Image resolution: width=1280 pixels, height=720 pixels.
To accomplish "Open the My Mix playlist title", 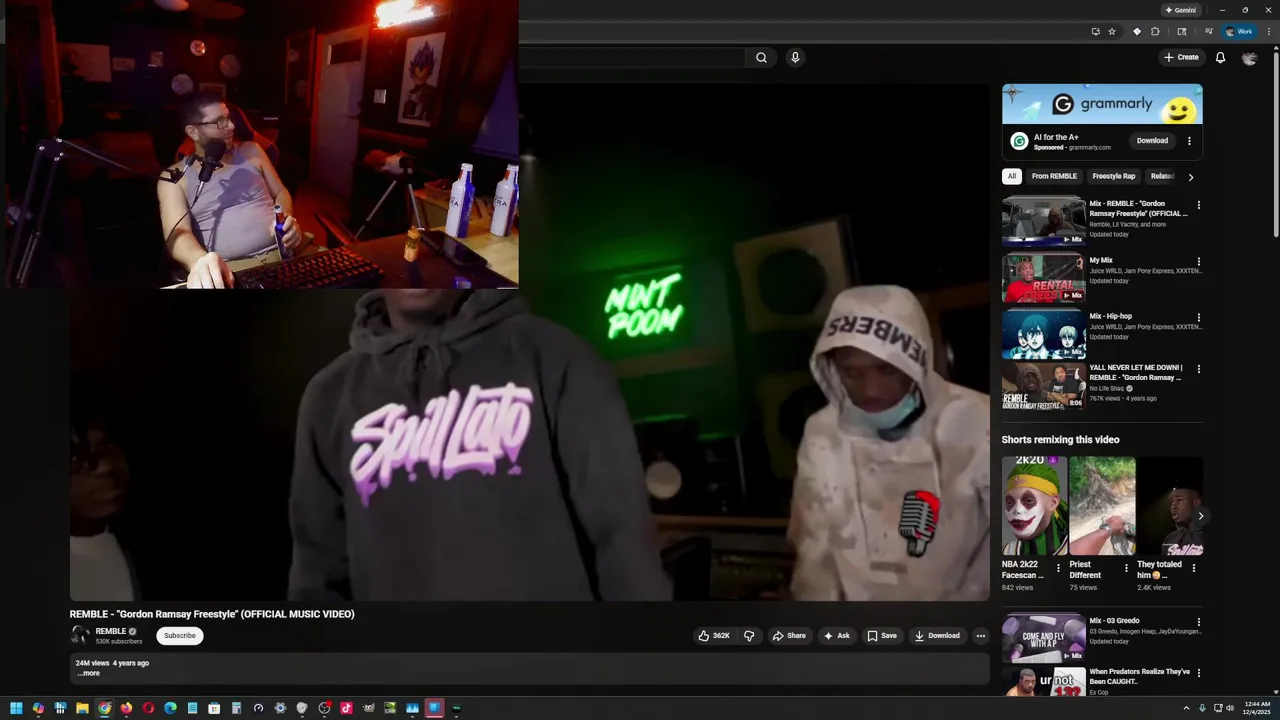I will [1101, 260].
